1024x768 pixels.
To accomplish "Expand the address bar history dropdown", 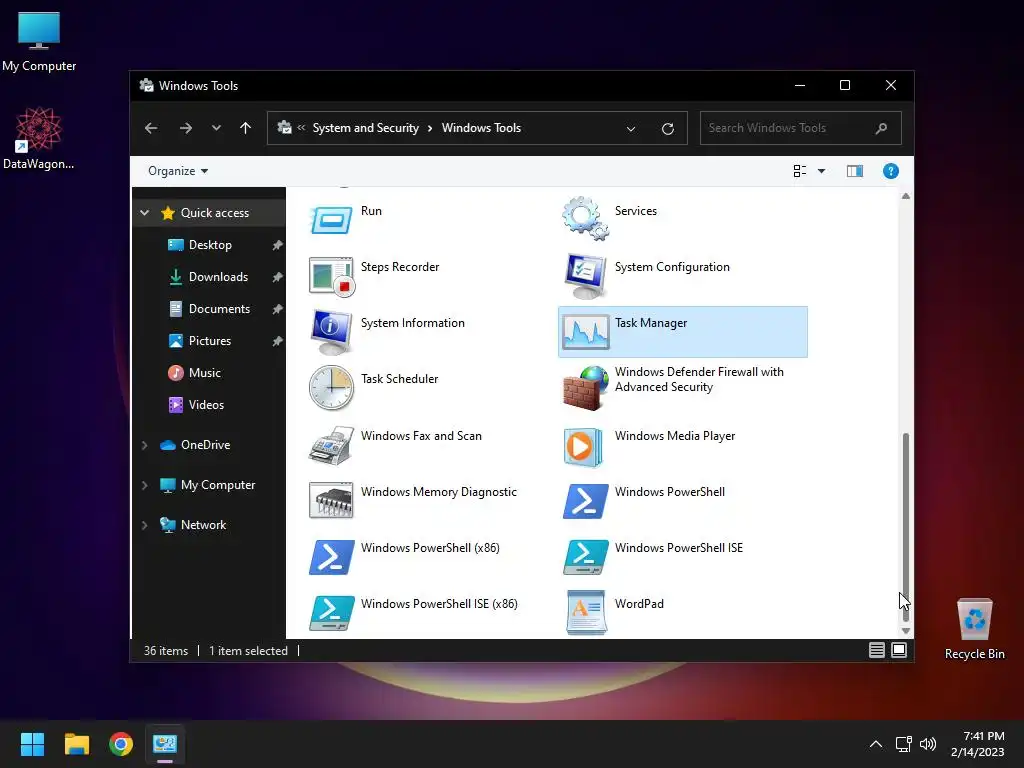I will (x=631, y=129).
